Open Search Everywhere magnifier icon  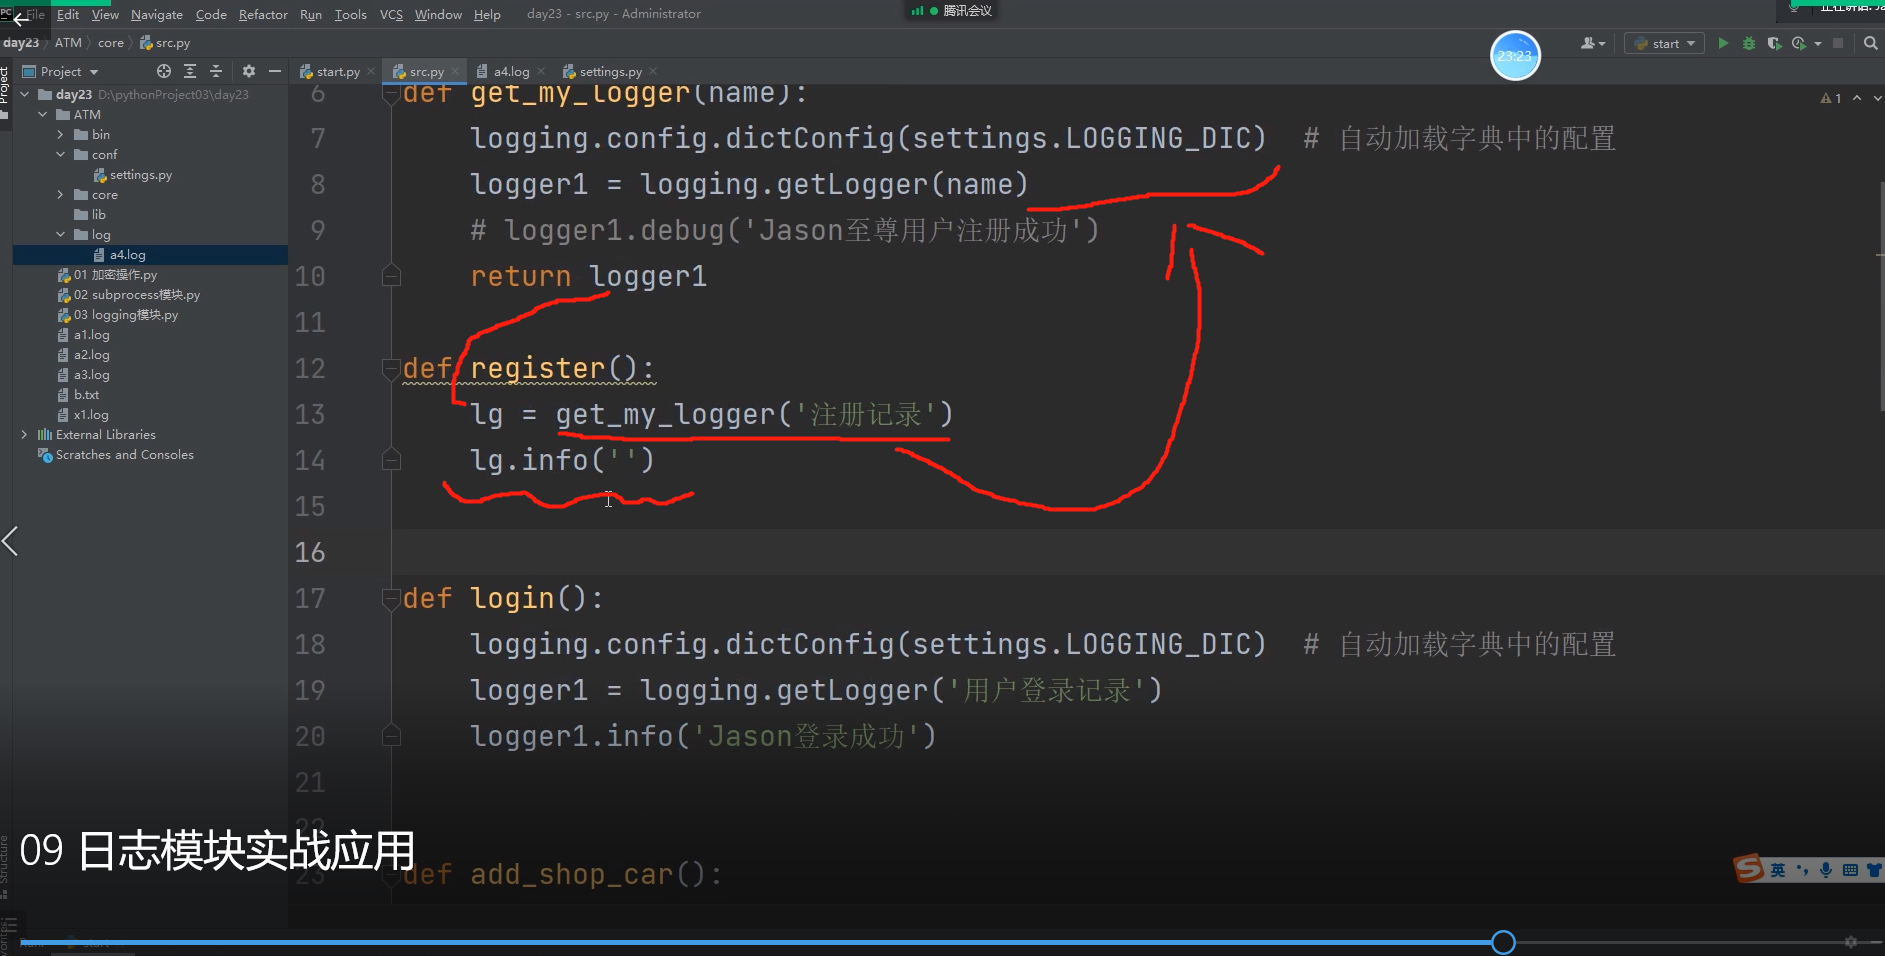1870,43
